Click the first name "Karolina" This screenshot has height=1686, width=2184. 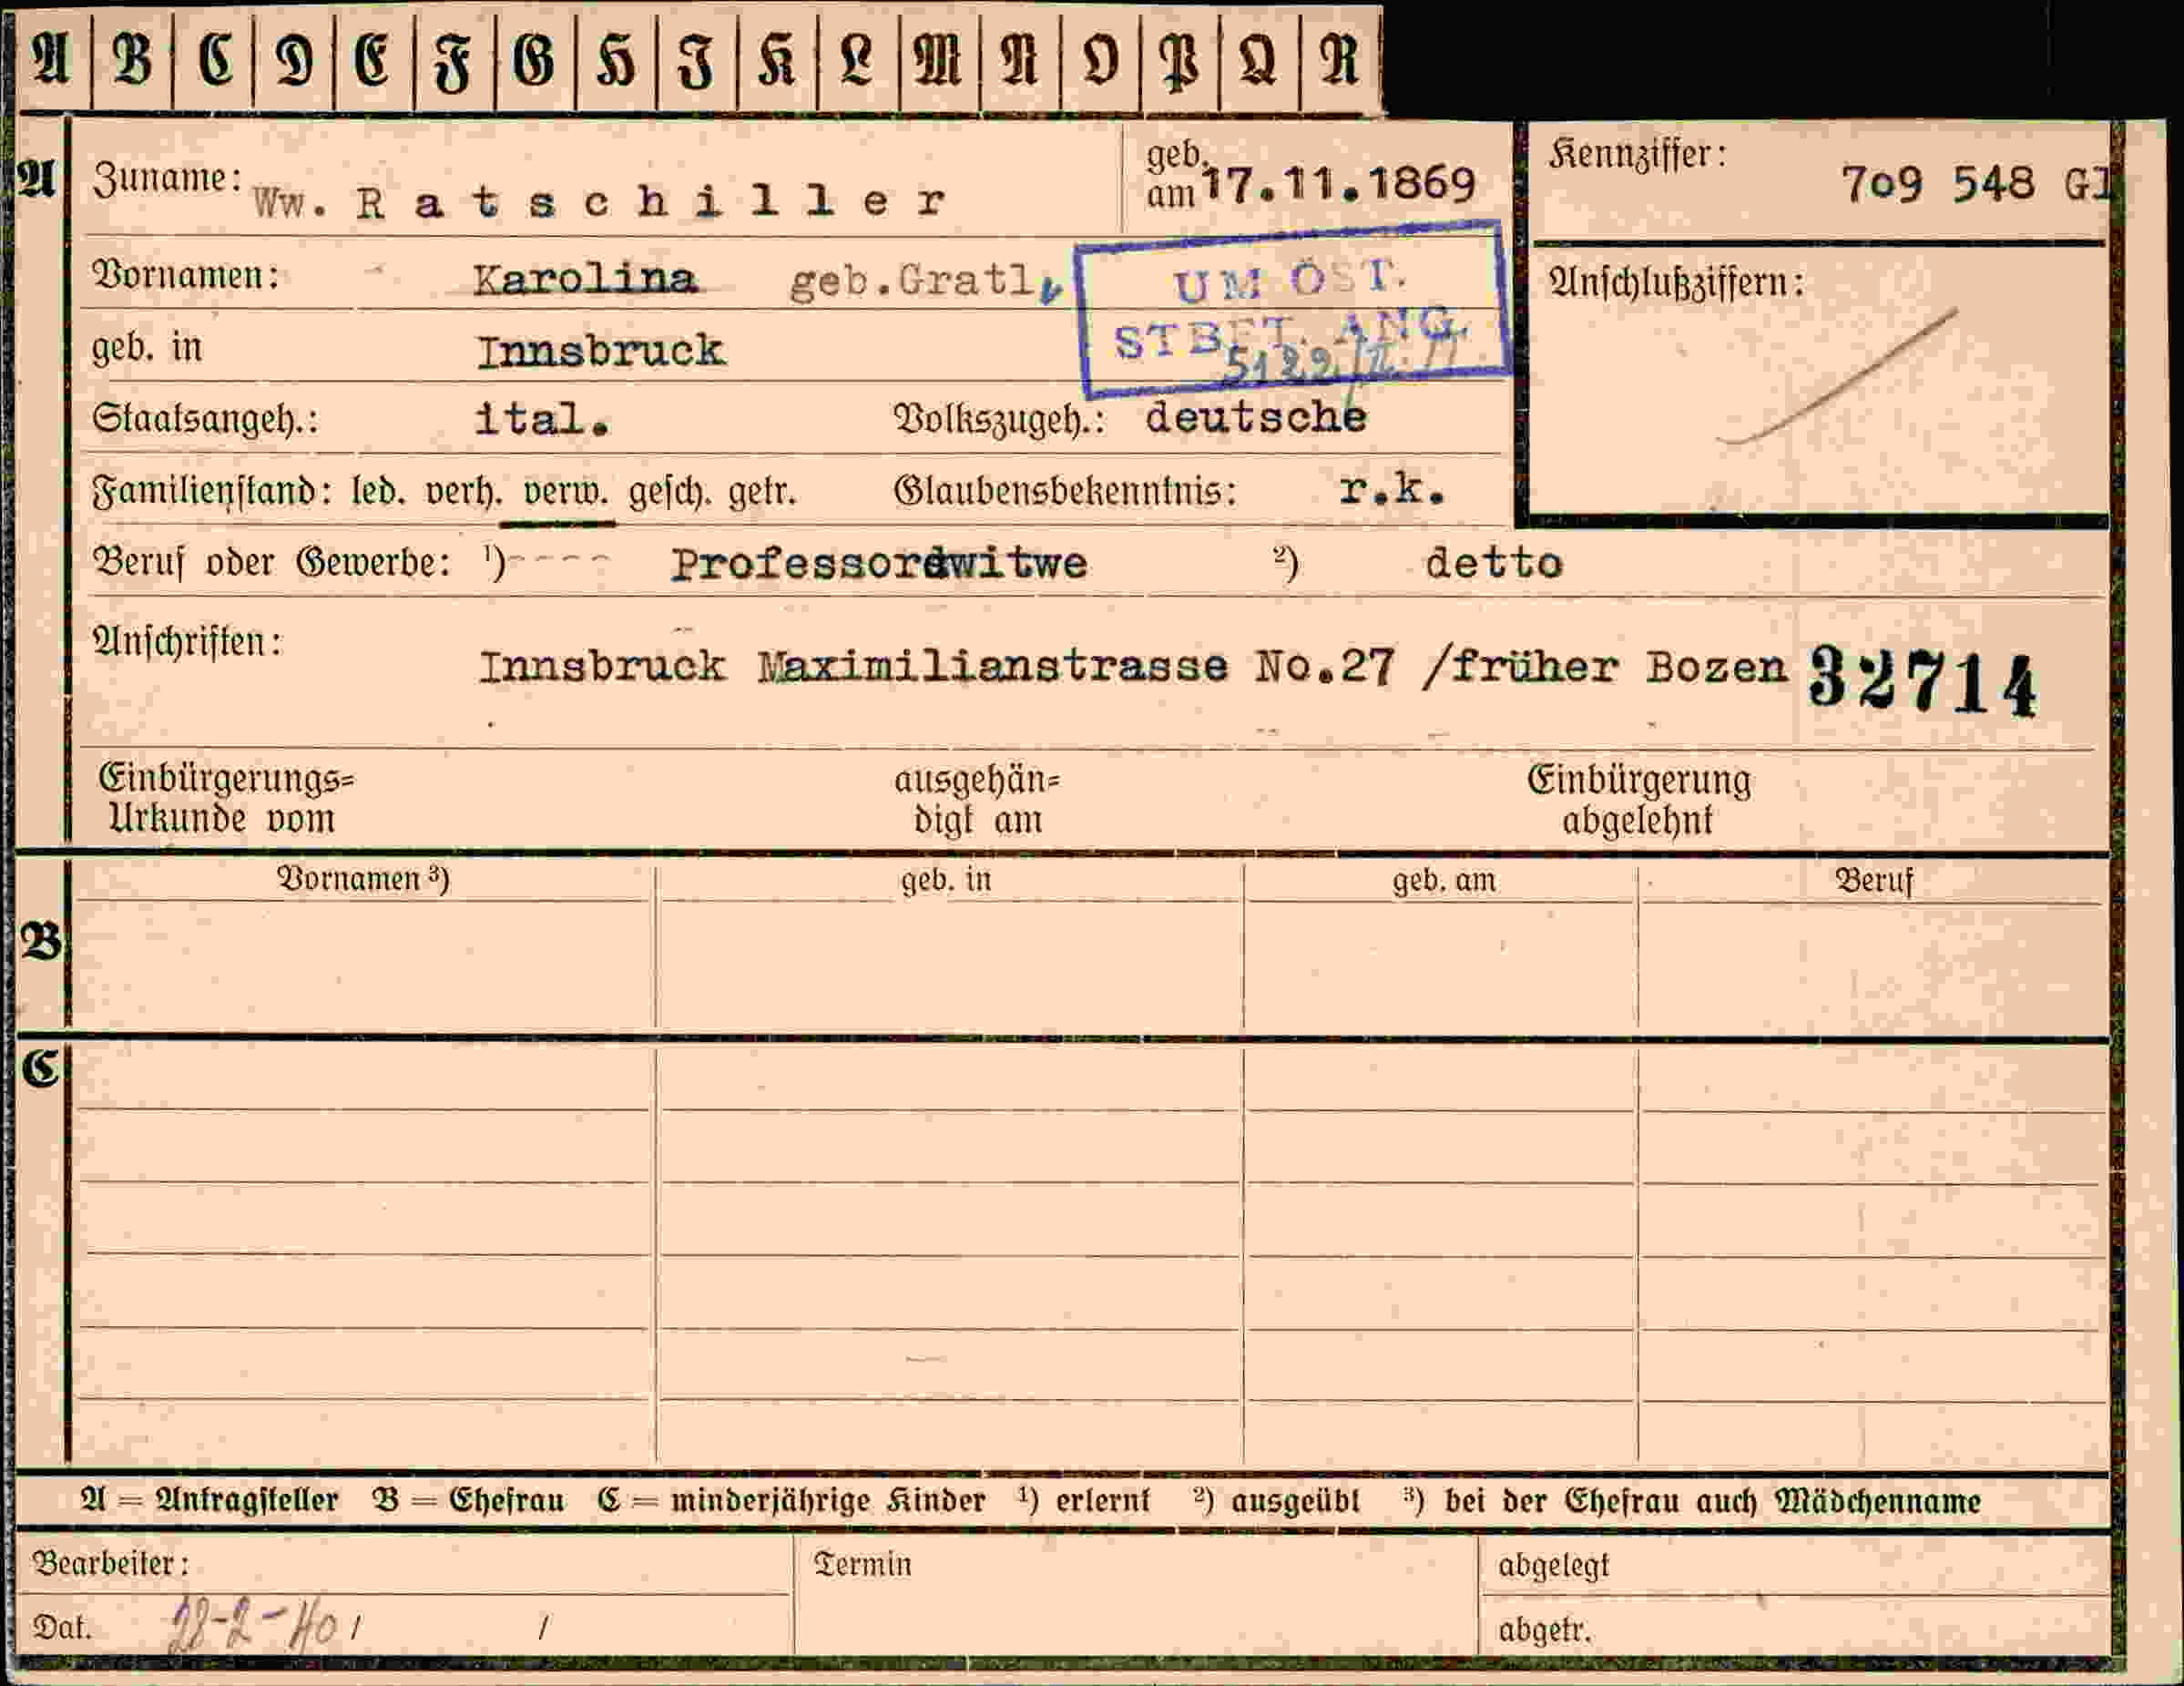click(x=585, y=279)
